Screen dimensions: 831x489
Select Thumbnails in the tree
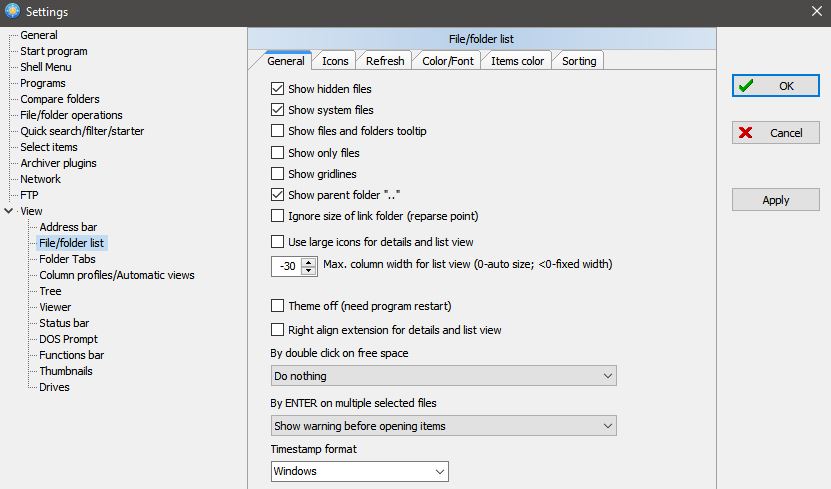pos(66,371)
